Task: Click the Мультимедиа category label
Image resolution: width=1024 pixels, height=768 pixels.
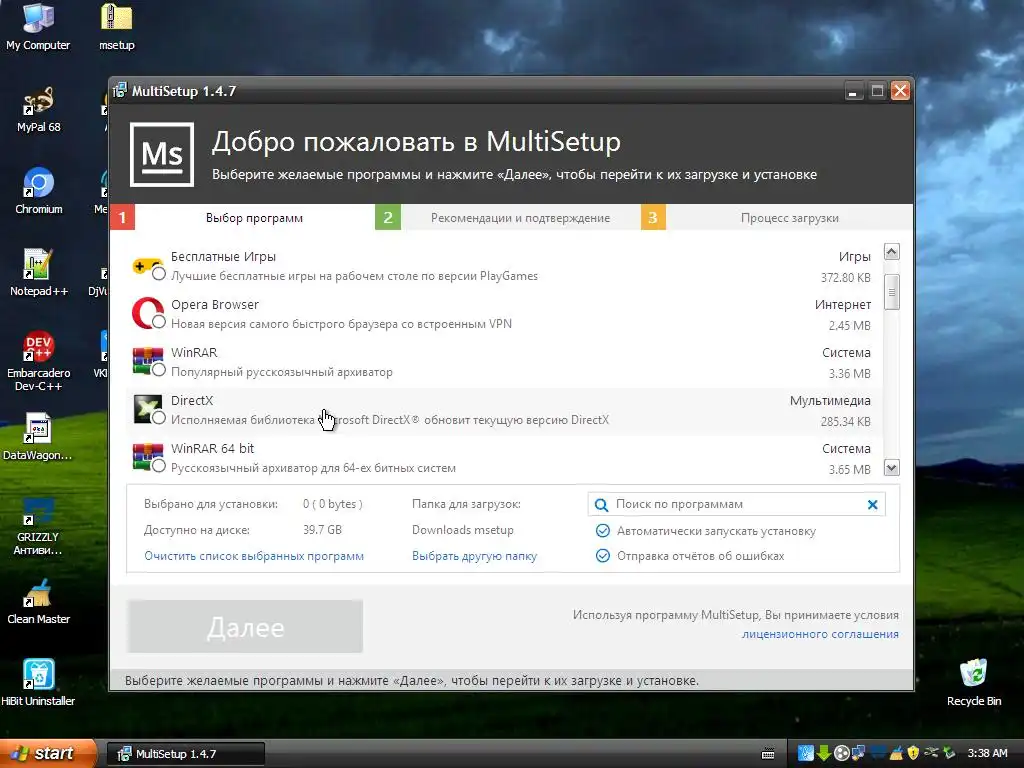Action: click(830, 401)
